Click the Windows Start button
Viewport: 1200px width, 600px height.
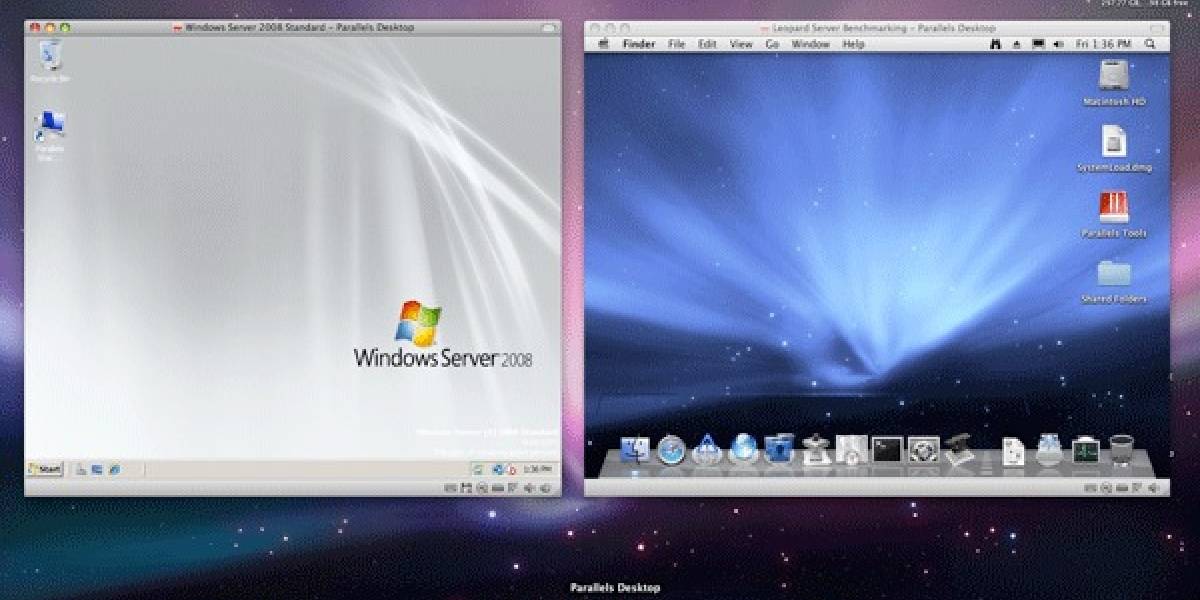pos(45,468)
